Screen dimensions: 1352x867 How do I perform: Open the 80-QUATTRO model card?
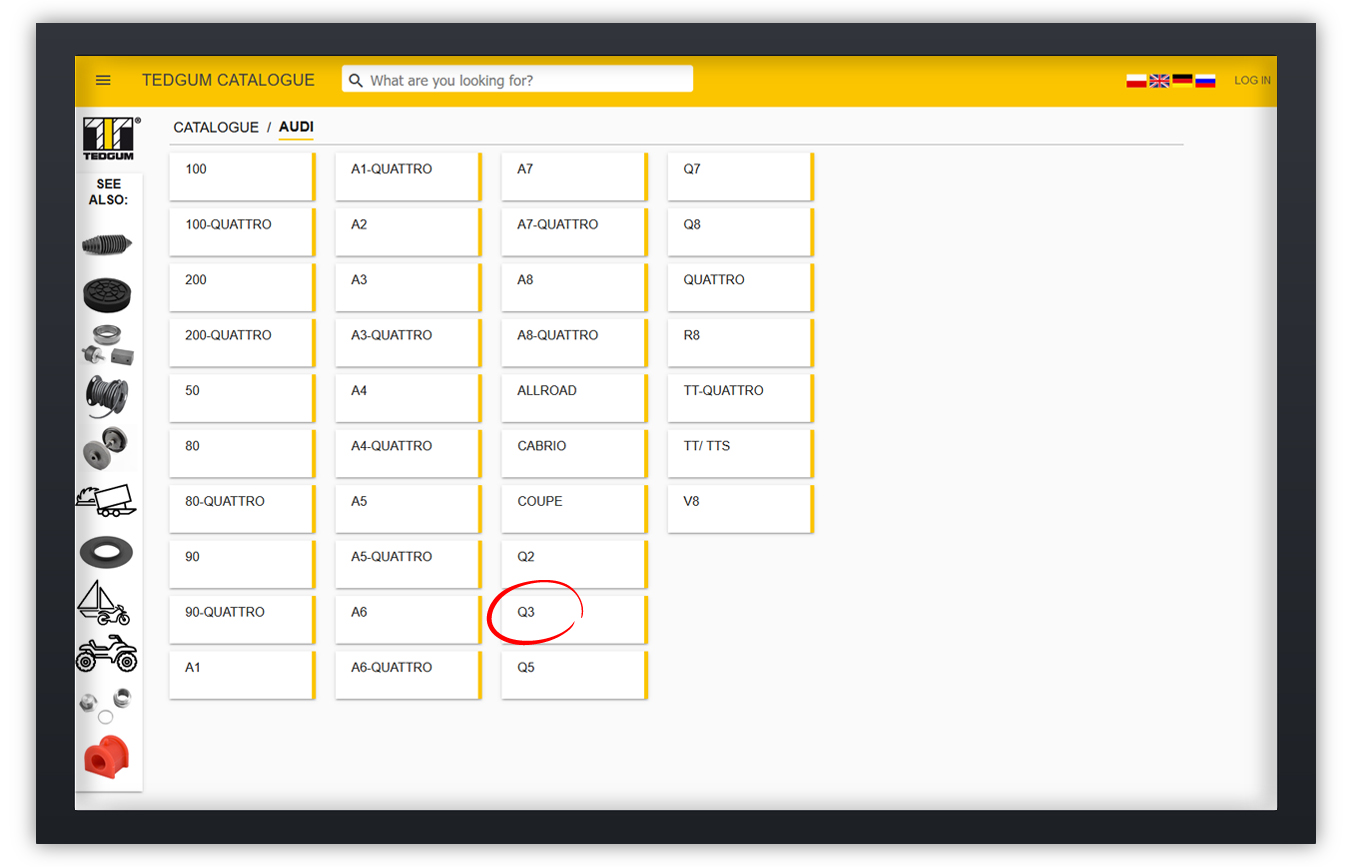242,509
